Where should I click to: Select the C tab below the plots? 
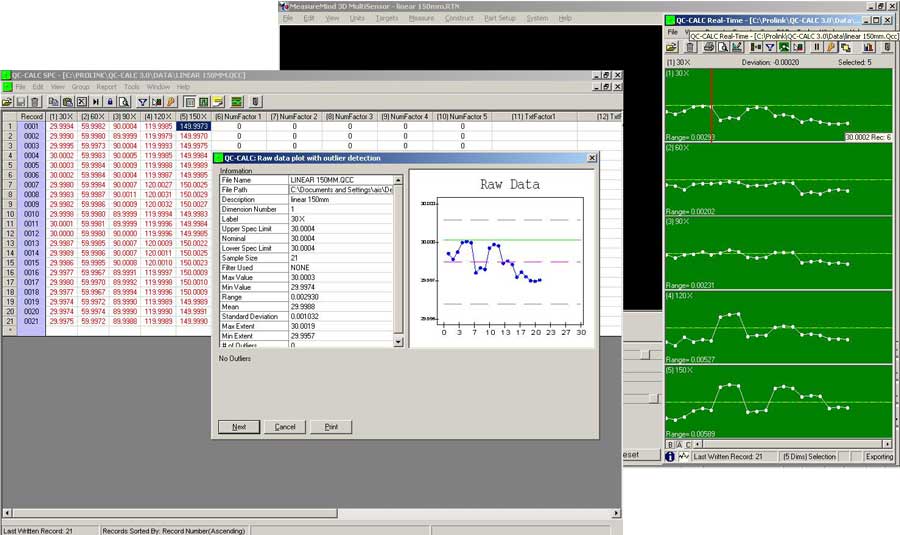pyautogui.click(x=691, y=444)
